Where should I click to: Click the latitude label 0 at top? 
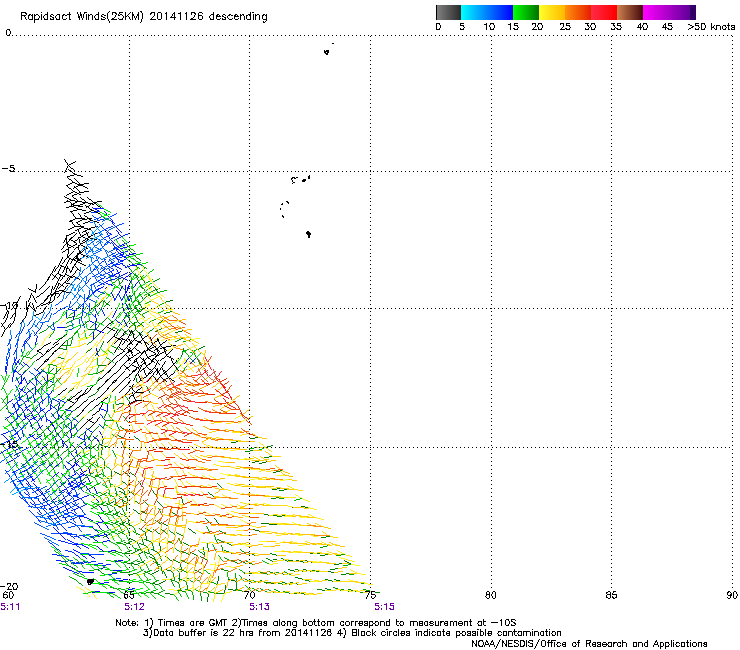(x=8, y=33)
